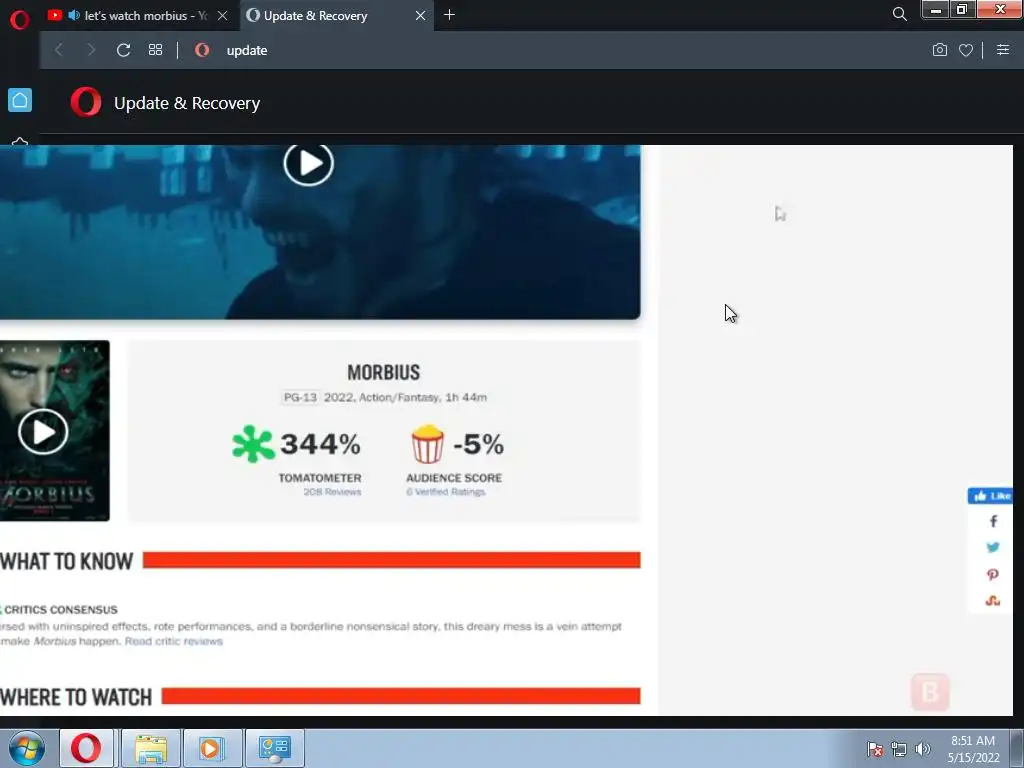Viewport: 1024px width, 768px height.
Task: Go forward with the forward arrow
Action: pyautogui.click(x=91, y=50)
